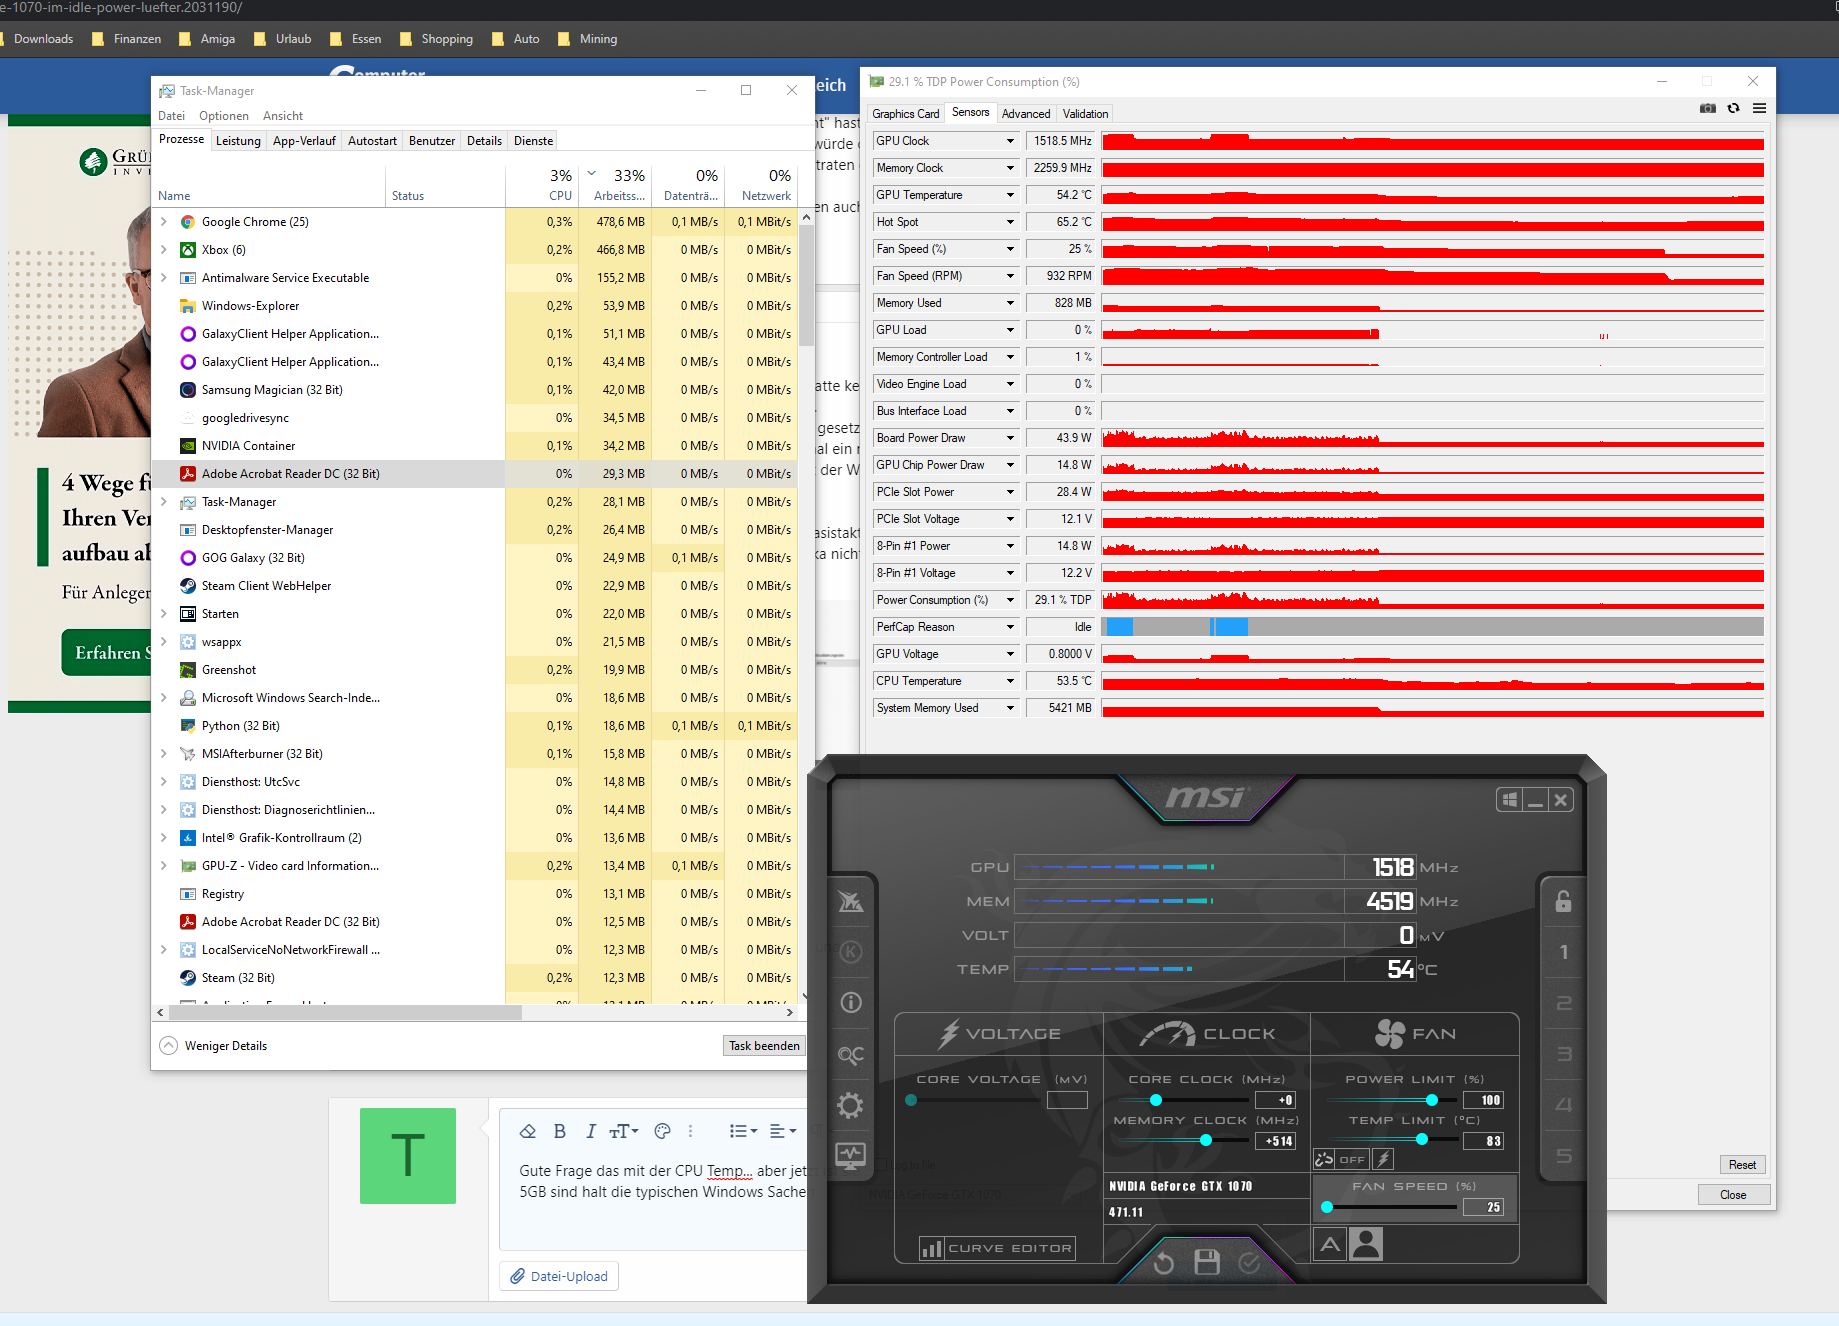This screenshot has height=1326, width=1839.
Task: Open the list style dropdown in editor
Action: click(x=743, y=1131)
